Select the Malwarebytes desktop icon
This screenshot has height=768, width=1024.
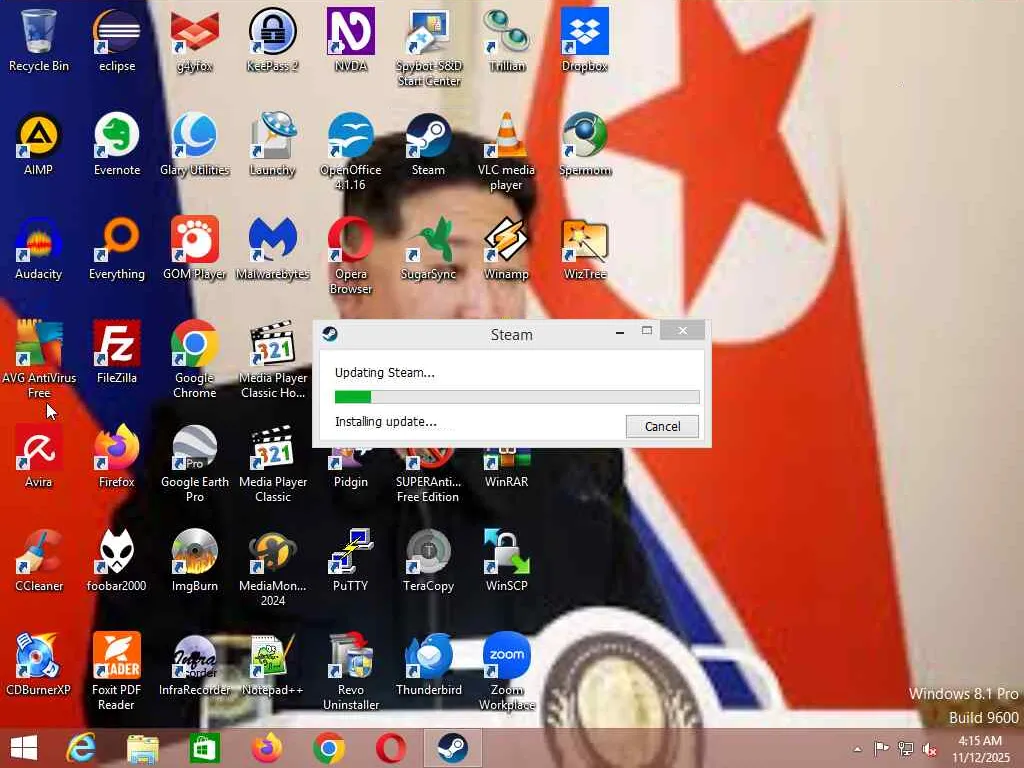(272, 249)
